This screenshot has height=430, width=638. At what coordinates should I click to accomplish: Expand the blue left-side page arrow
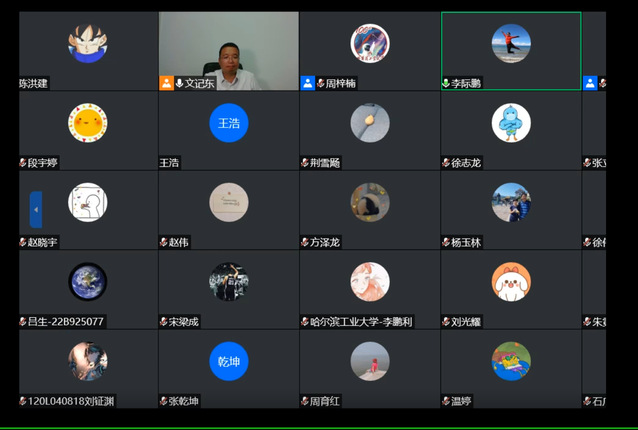(36, 210)
